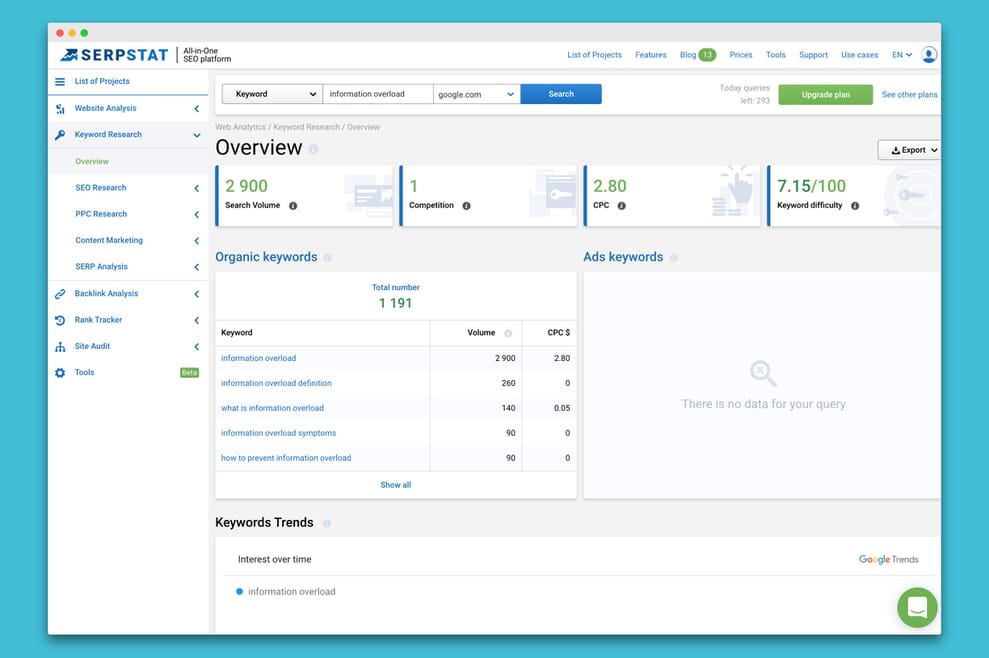Click the green Upgrade plan button
This screenshot has height=658, width=989.
[825, 95]
